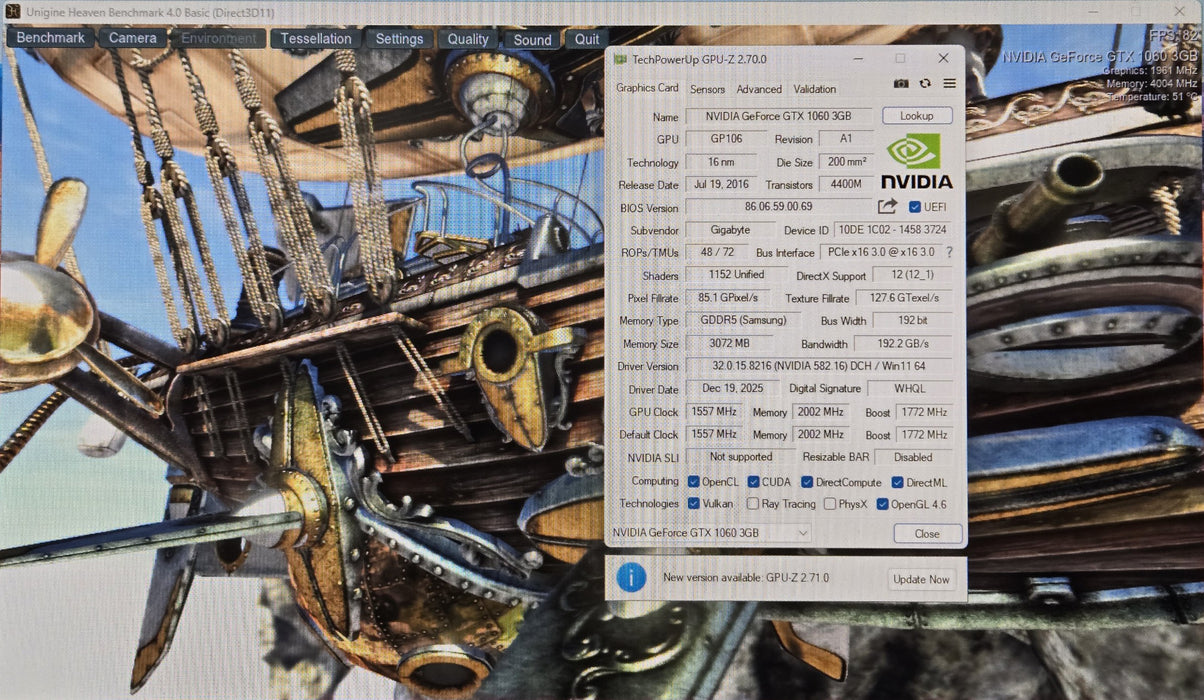This screenshot has width=1204, height=700.
Task: Enable the PhysX checkbox
Action: [x=830, y=504]
